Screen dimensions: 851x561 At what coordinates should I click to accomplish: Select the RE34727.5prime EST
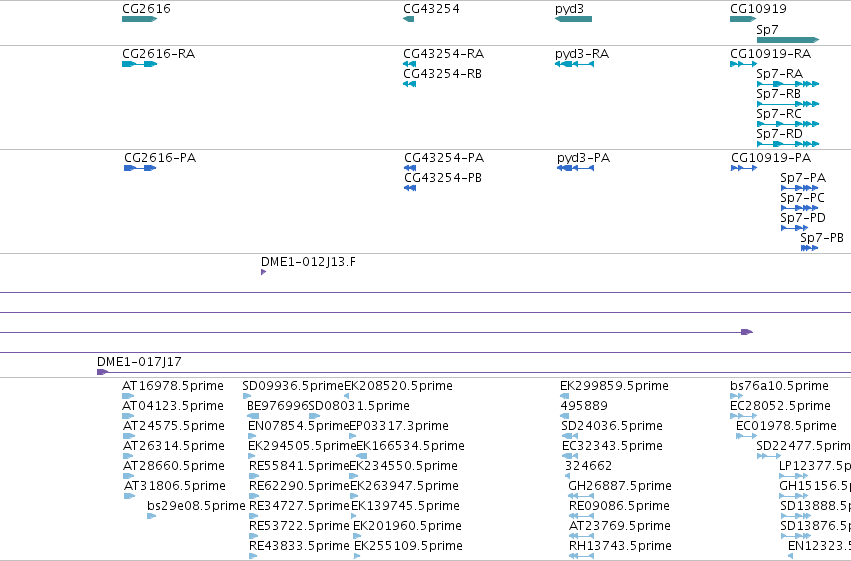[253, 516]
